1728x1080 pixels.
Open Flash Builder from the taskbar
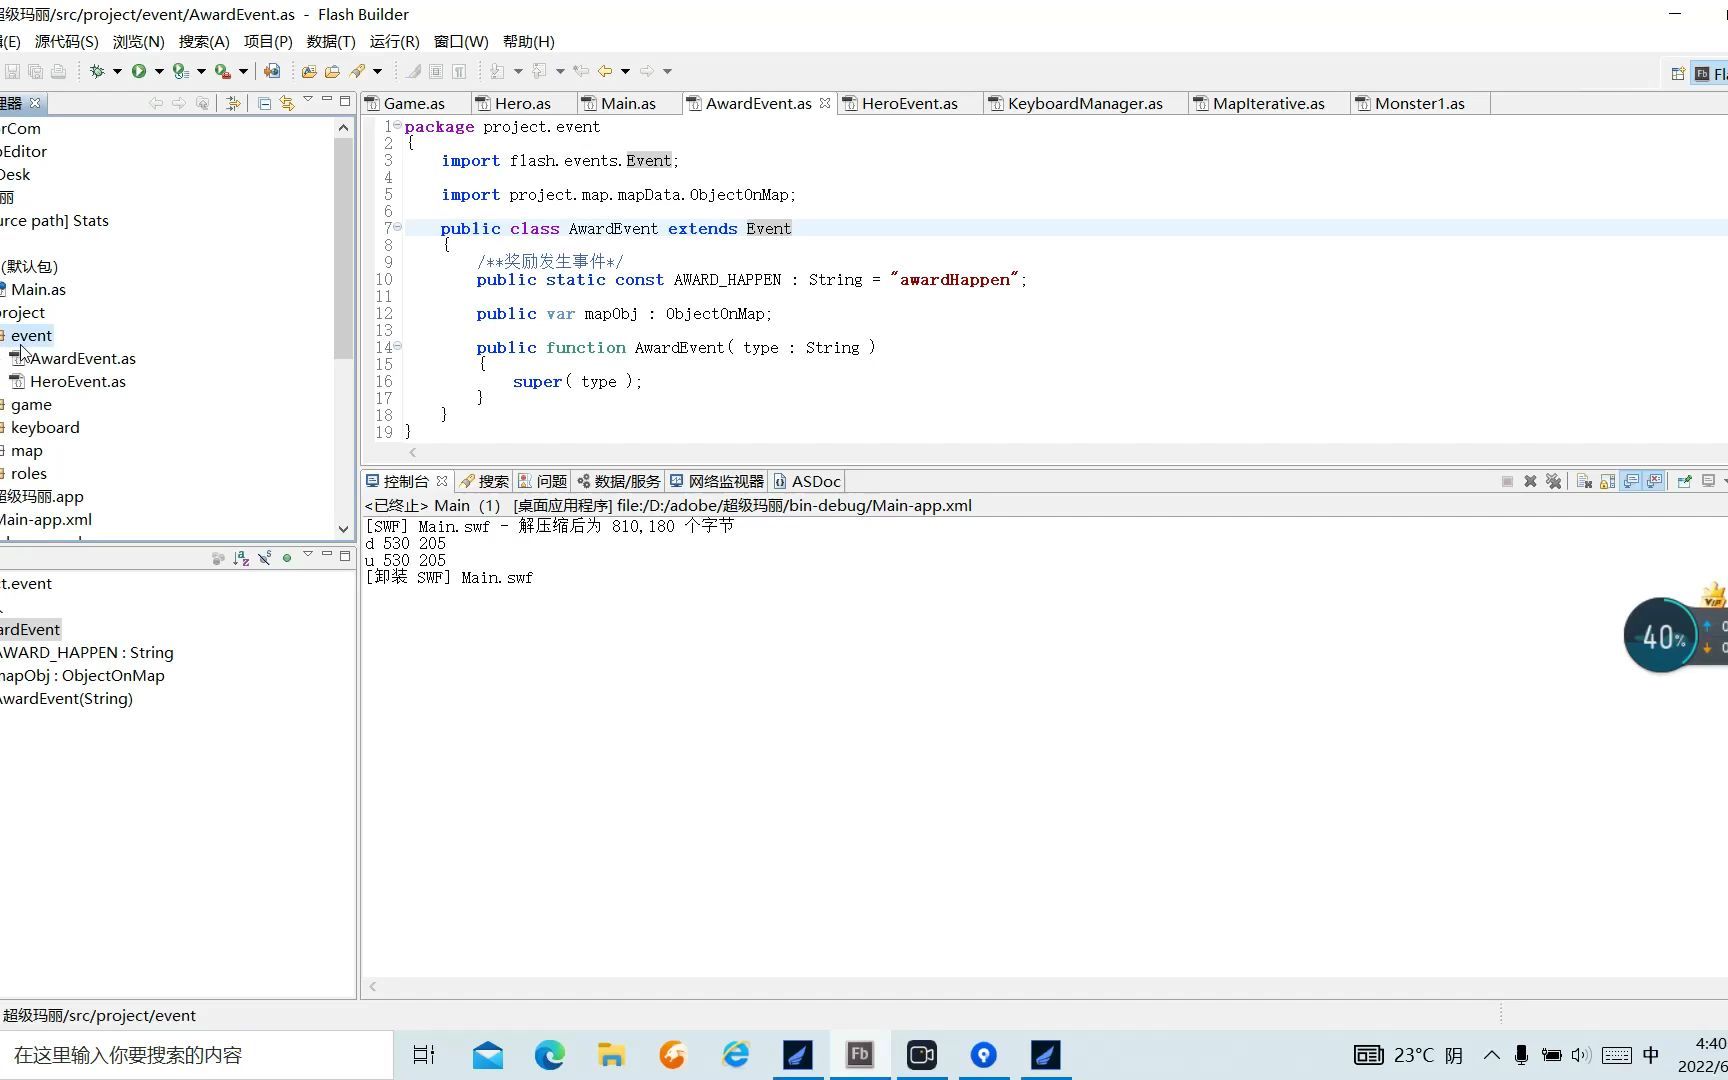click(860, 1055)
